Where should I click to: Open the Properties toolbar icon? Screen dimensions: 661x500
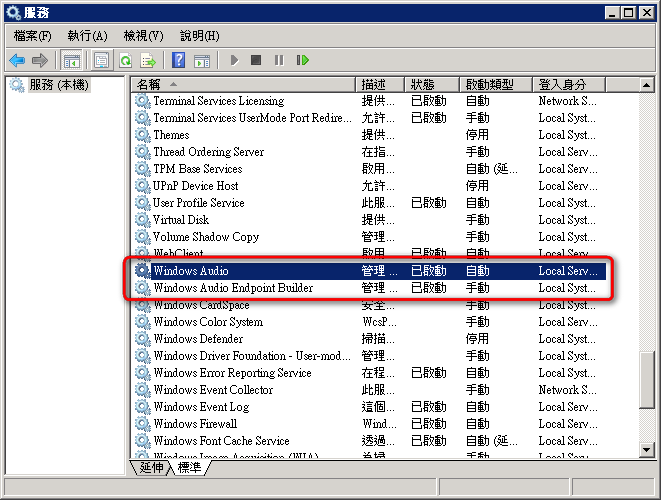[102, 60]
